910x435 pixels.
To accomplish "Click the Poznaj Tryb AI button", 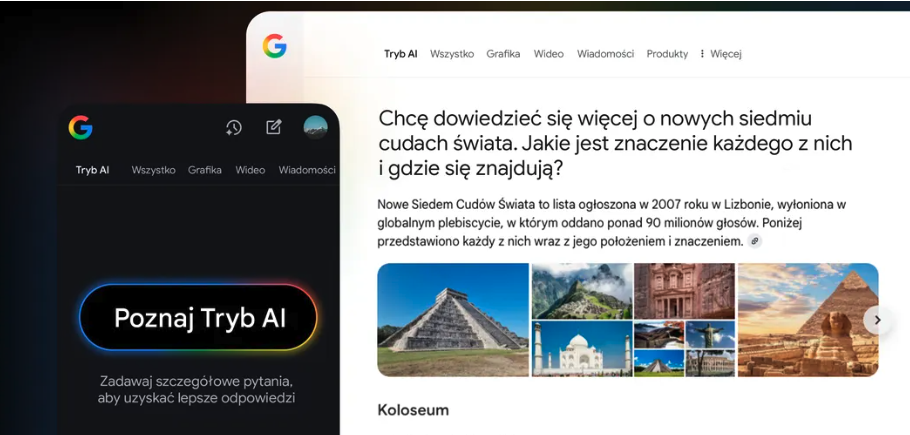I will coord(198,317).
